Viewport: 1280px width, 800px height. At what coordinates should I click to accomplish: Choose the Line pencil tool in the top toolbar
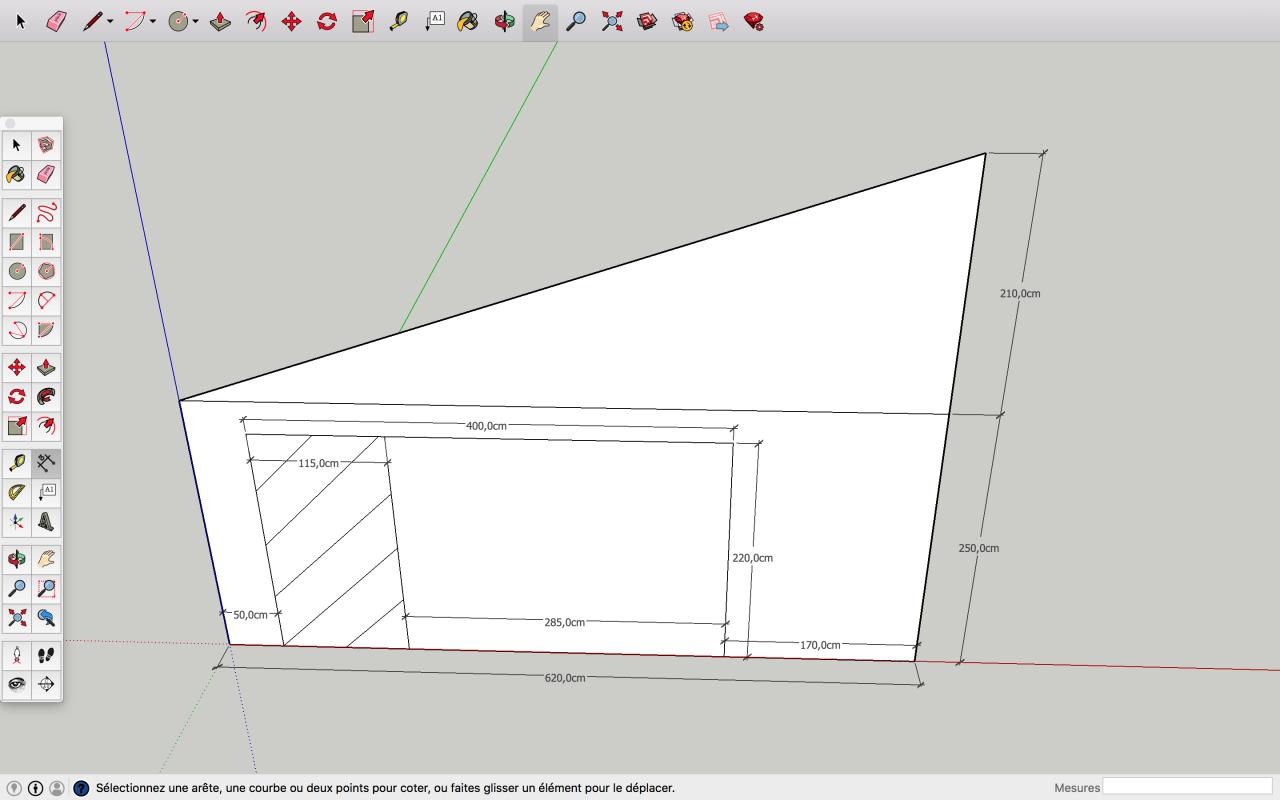pyautogui.click(x=92, y=21)
